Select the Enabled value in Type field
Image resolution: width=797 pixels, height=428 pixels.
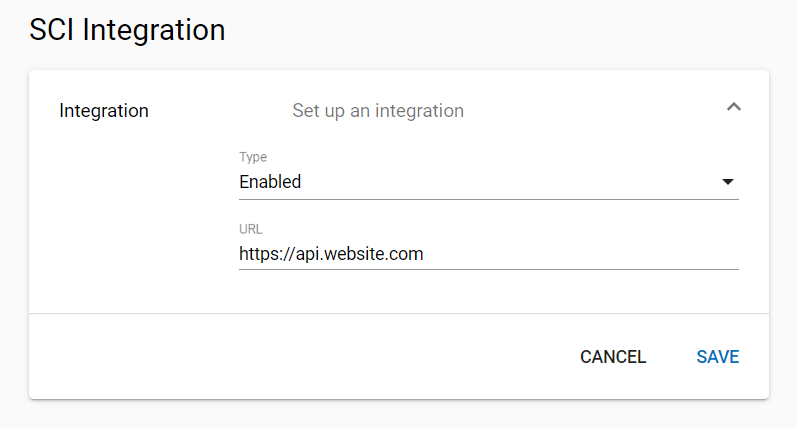[270, 181]
